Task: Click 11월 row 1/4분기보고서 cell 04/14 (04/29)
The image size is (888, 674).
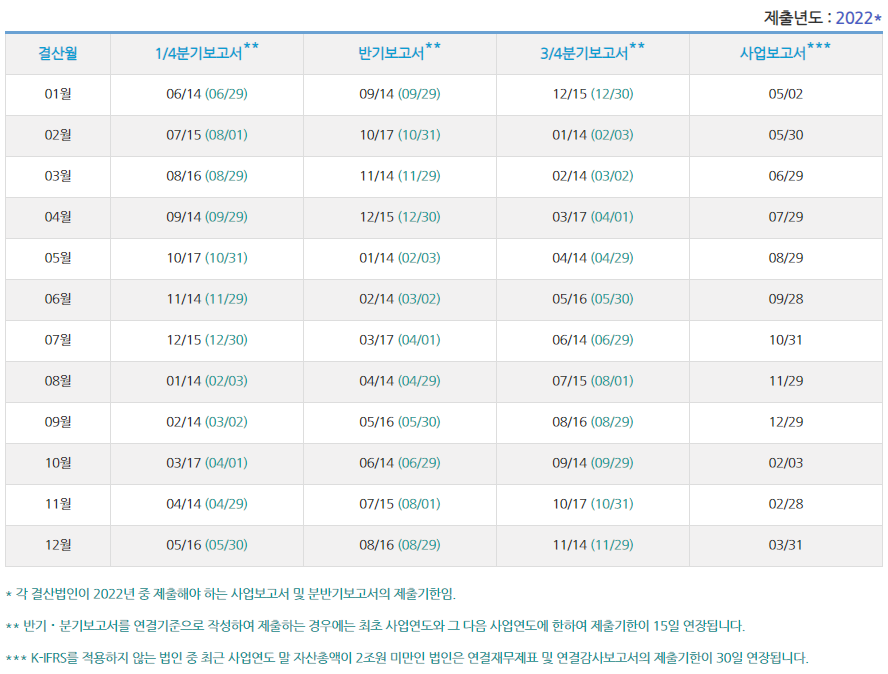Action: pyautogui.click(x=207, y=504)
